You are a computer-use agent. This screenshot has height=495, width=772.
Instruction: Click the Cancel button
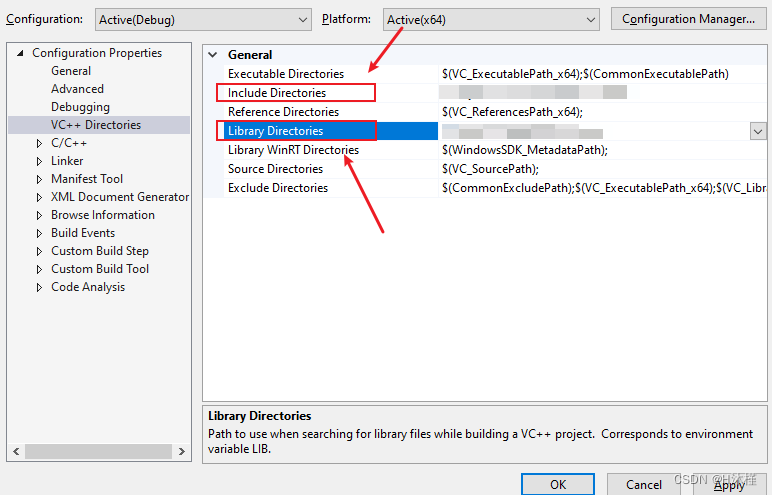coord(643,484)
